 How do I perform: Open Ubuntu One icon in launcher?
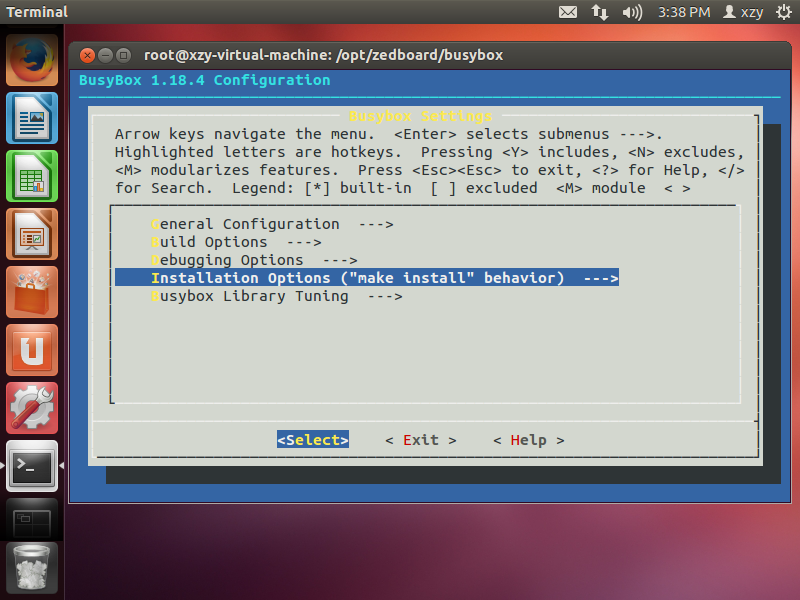pyautogui.click(x=32, y=350)
